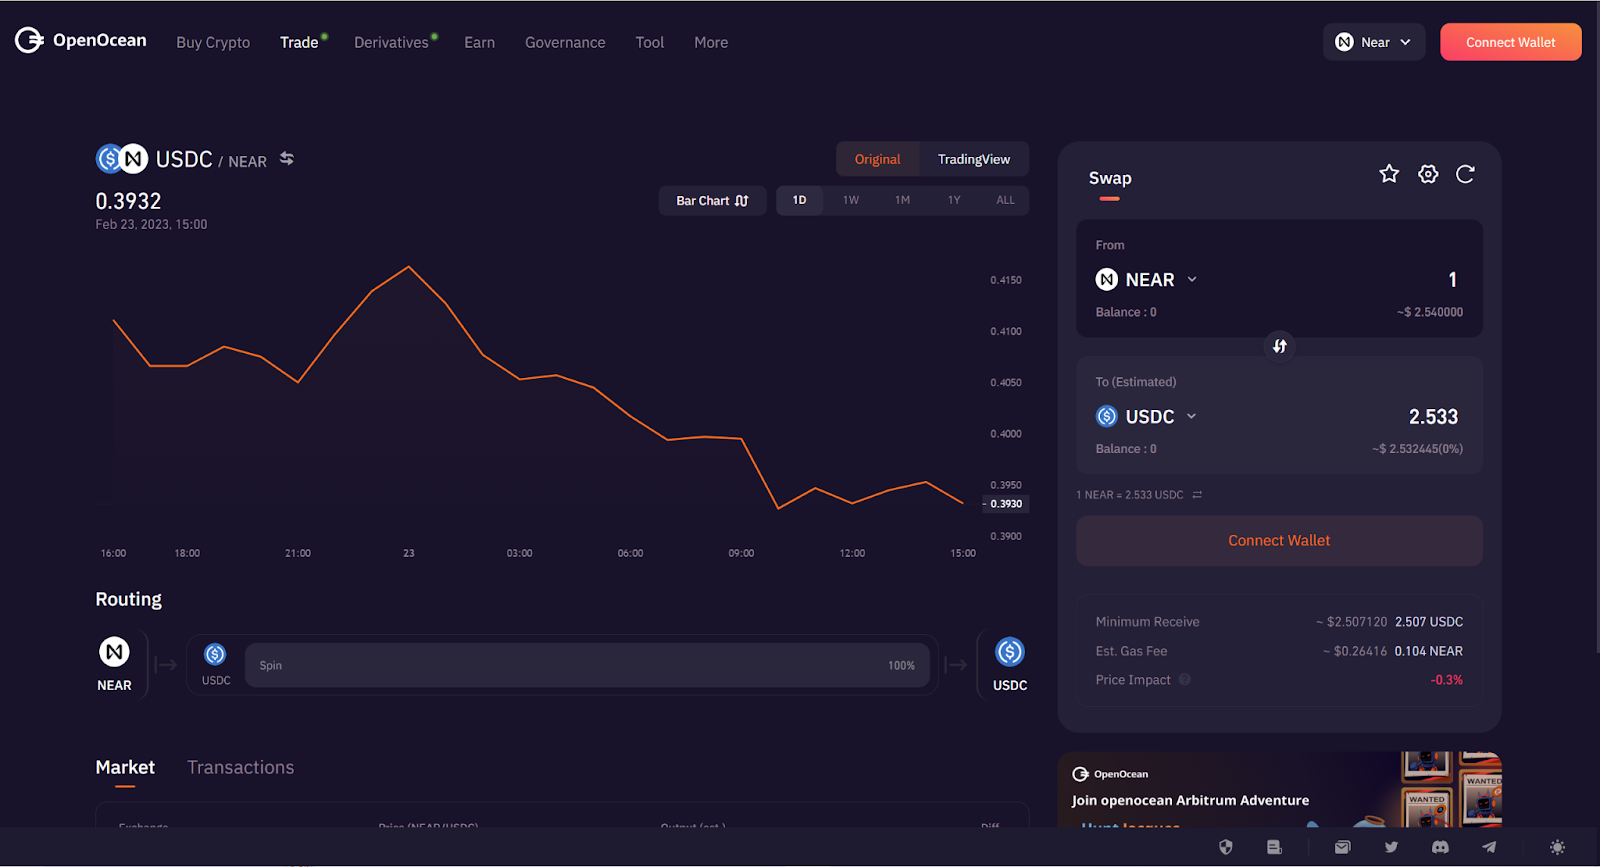
Task: Click the Spin 100% route bar
Action: point(587,665)
